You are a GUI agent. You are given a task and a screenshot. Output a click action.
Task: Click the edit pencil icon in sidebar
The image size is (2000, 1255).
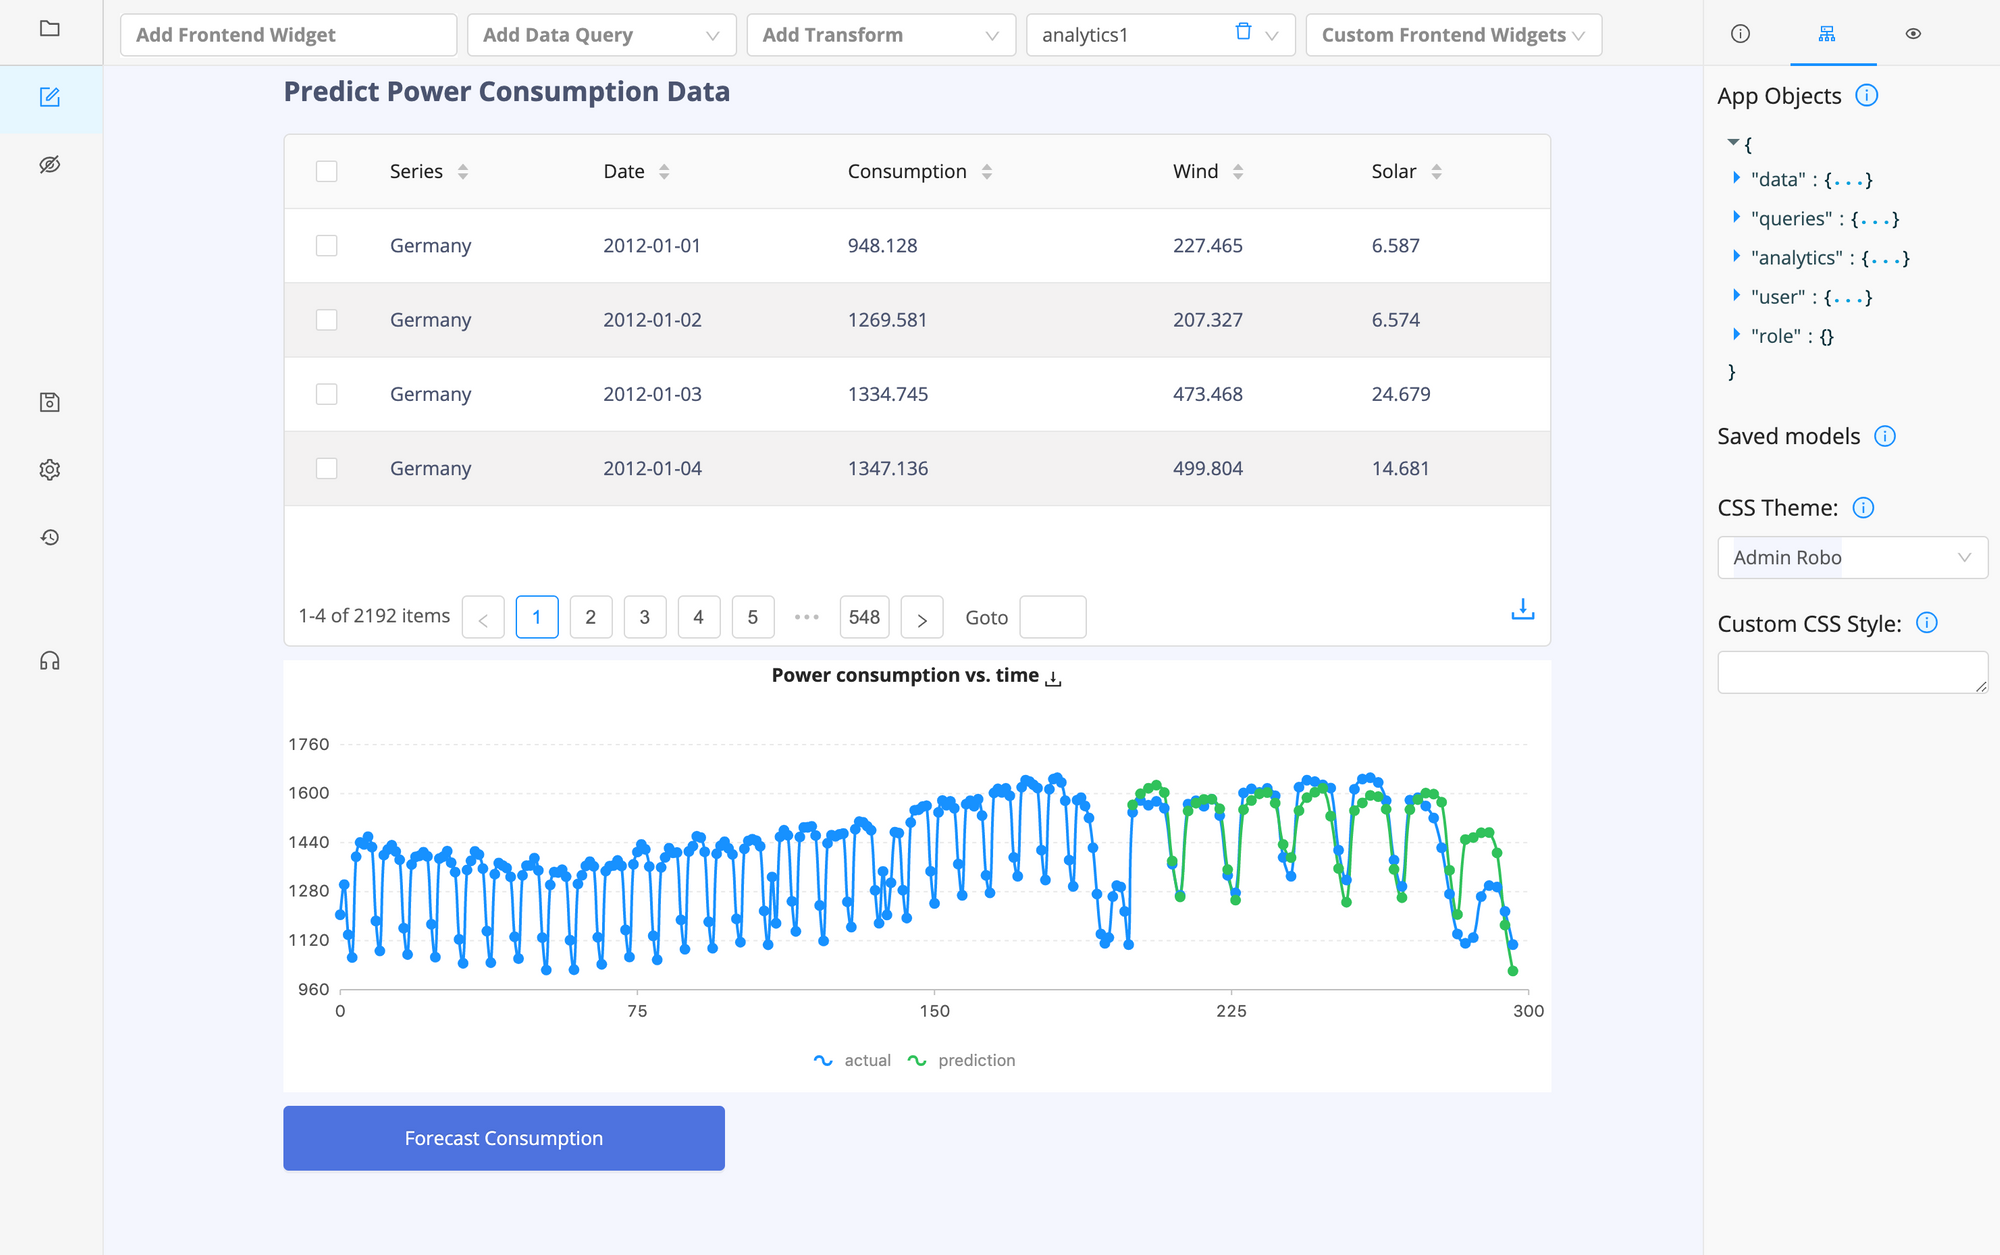point(49,97)
